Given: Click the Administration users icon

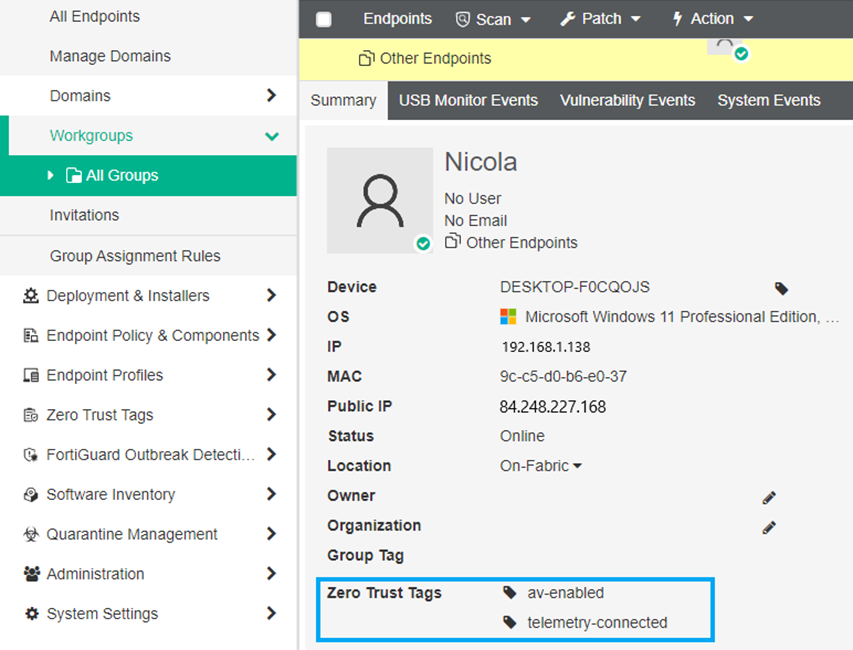Looking at the screenshot, I should (x=32, y=574).
